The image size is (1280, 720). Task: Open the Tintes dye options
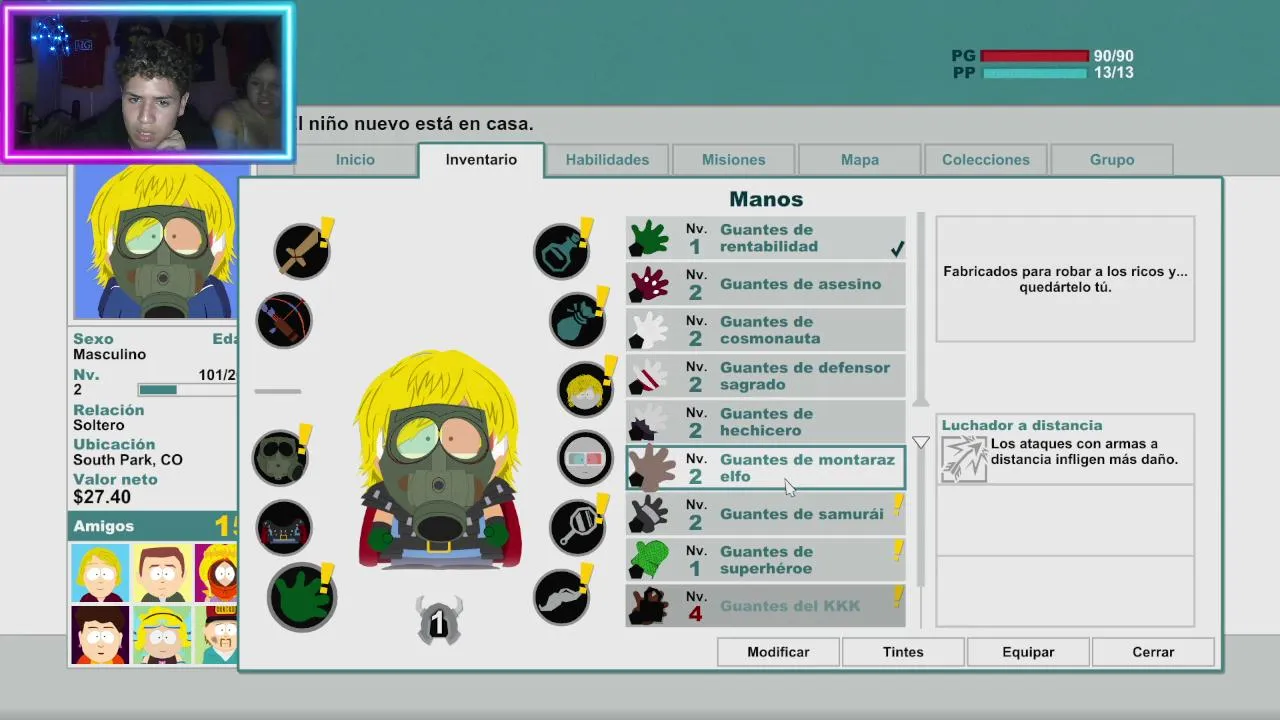903,652
